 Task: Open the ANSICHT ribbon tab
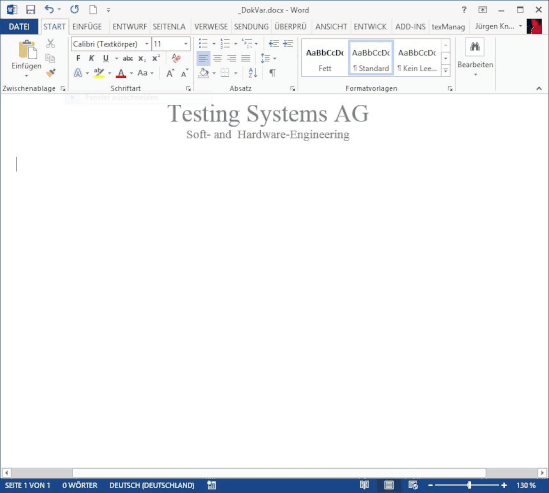[x=331, y=27]
